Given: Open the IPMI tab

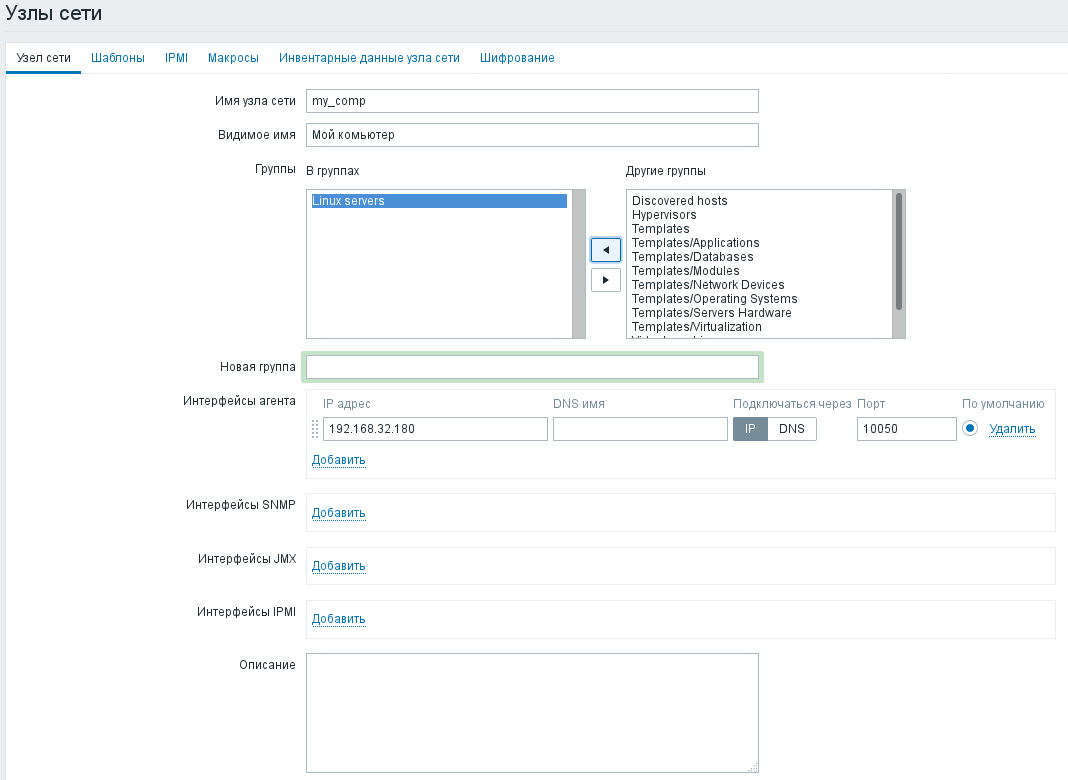Looking at the screenshot, I should 176,58.
